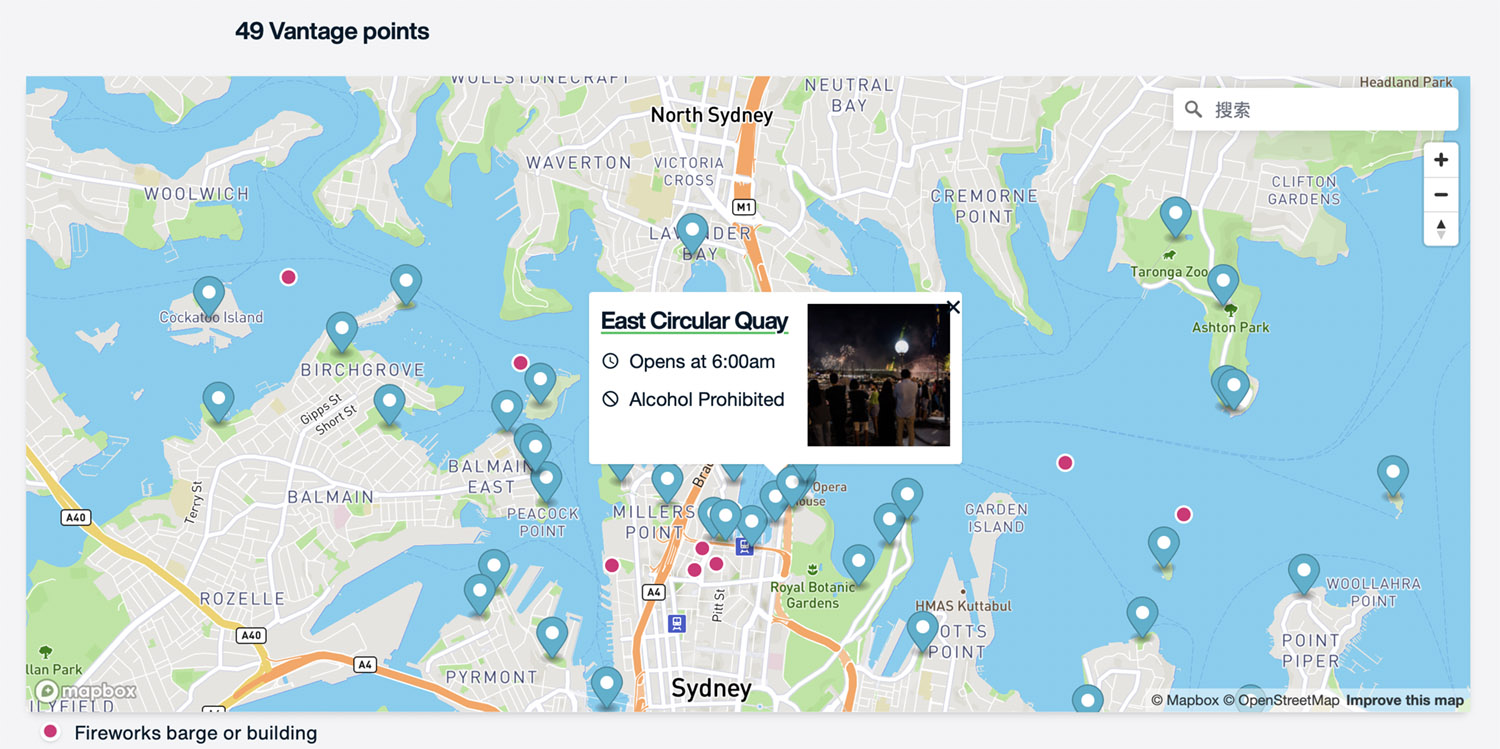Zoom in on the map

click(1440, 160)
